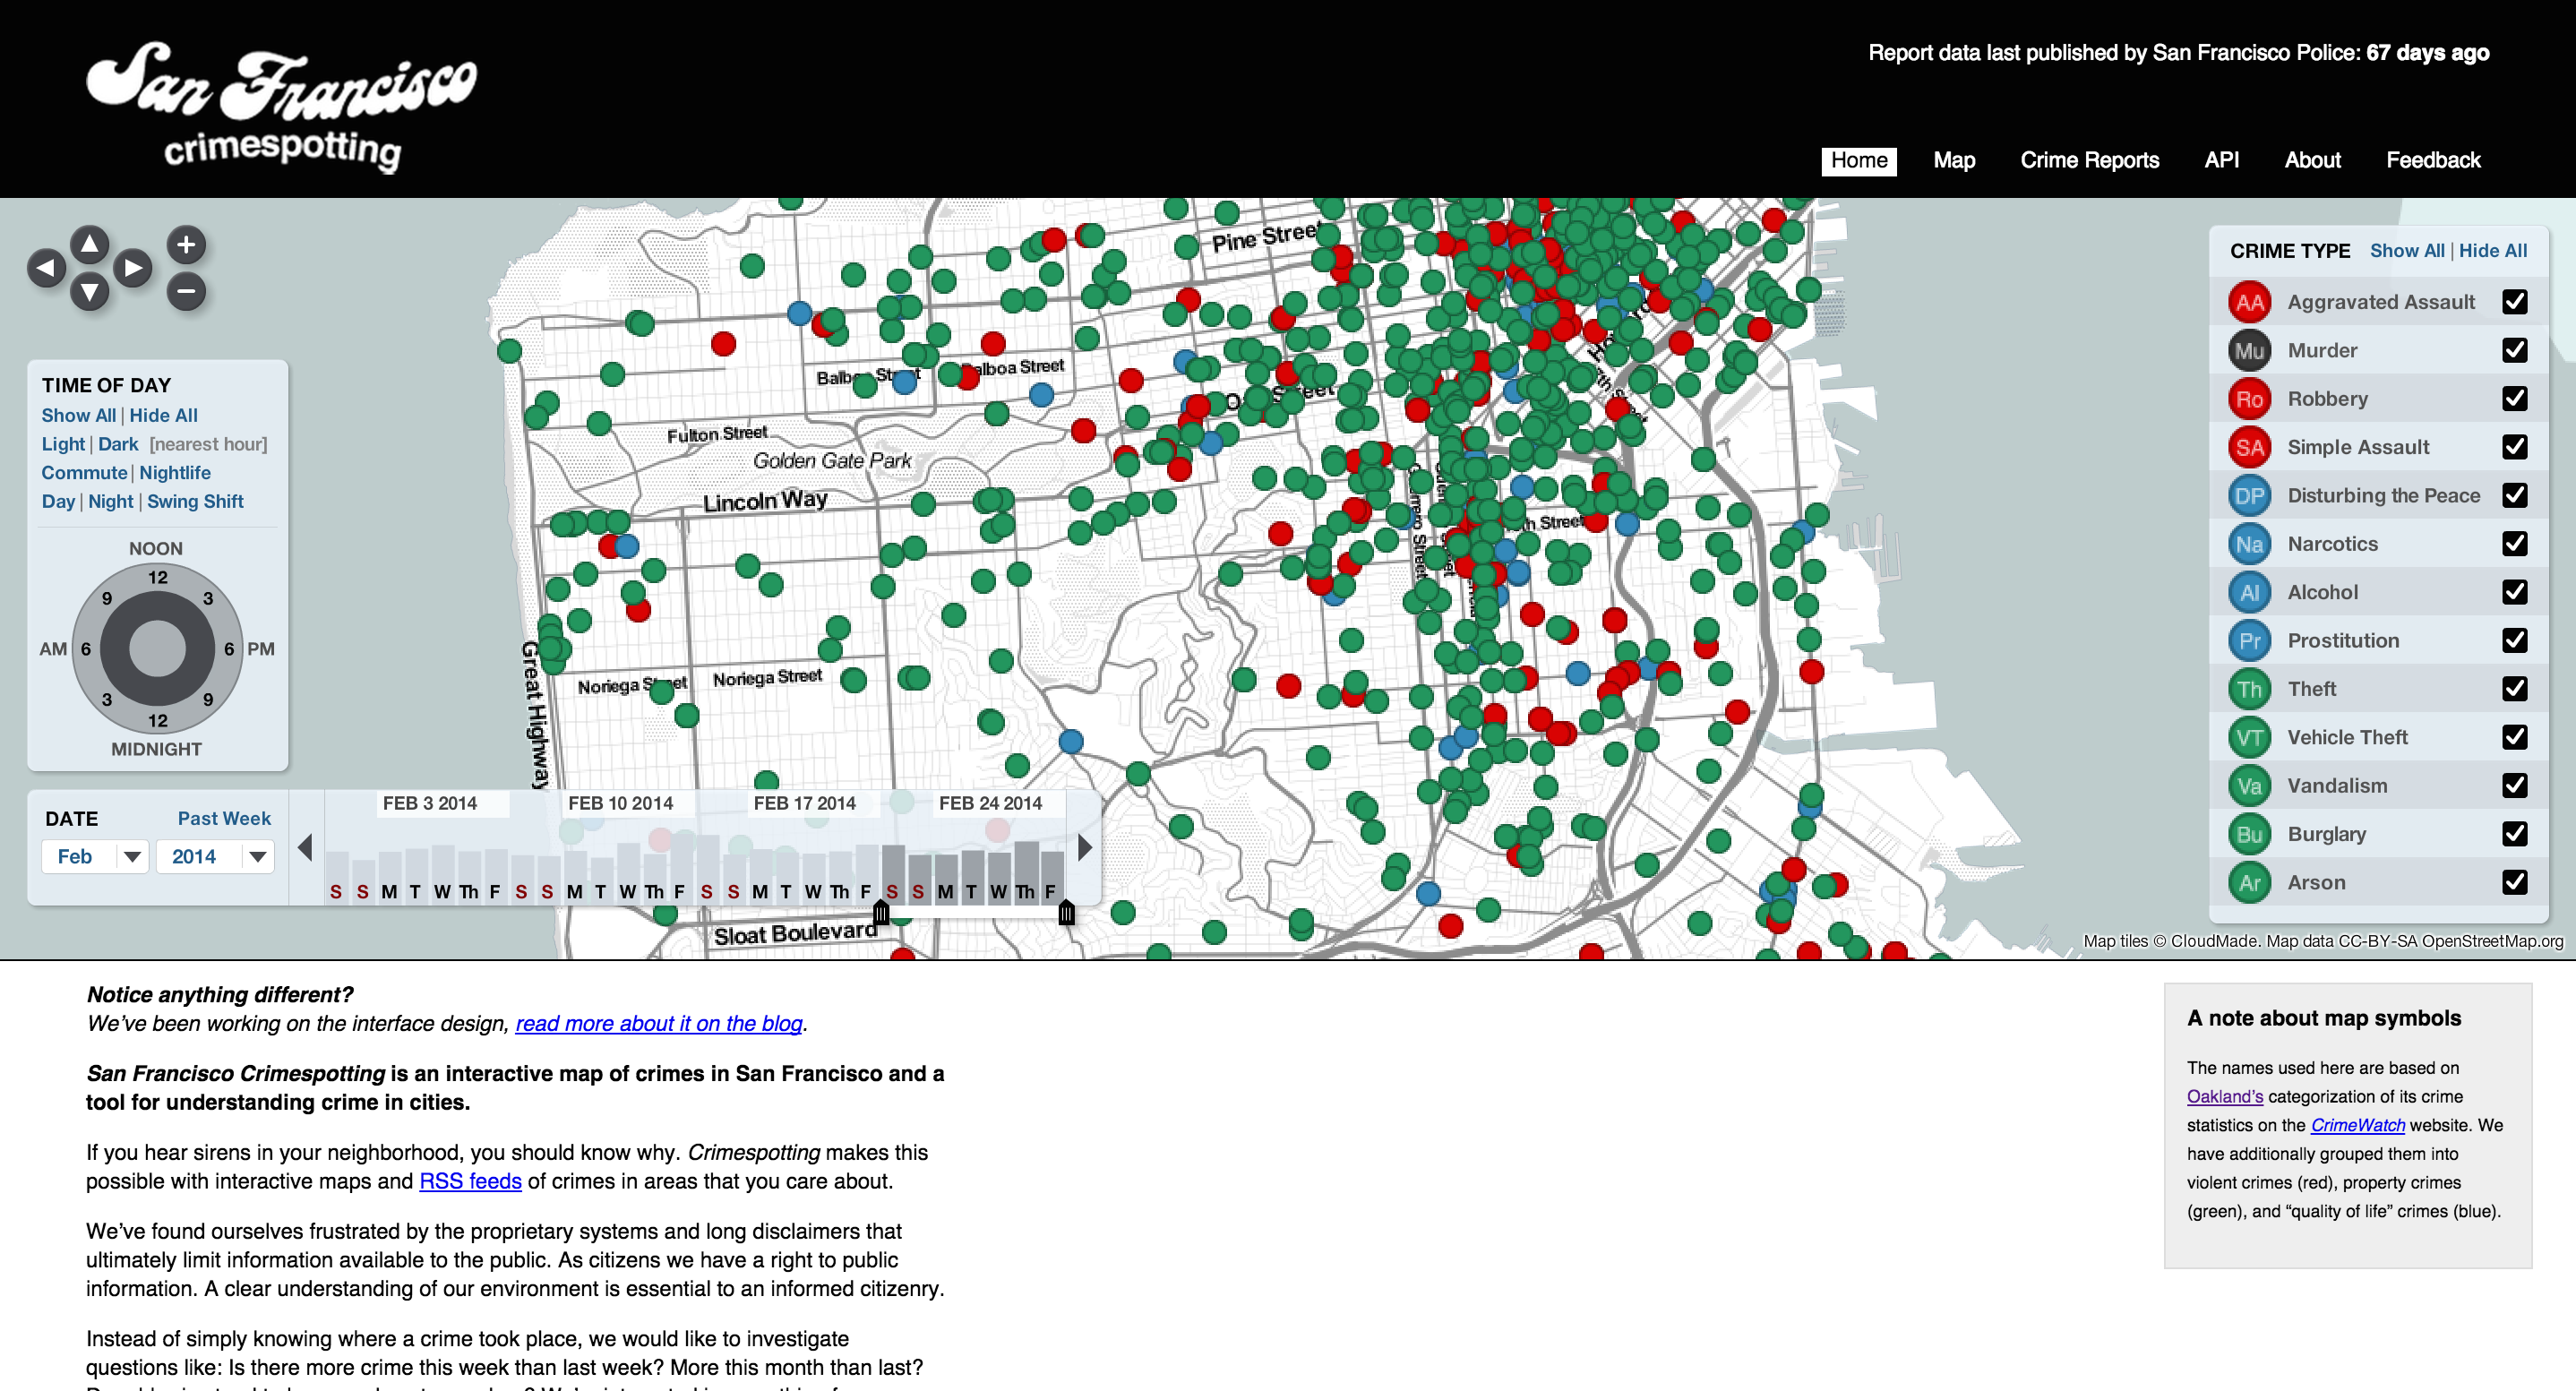Click the Nightlife time filter link
This screenshot has width=2576, height=1391.
tap(175, 473)
